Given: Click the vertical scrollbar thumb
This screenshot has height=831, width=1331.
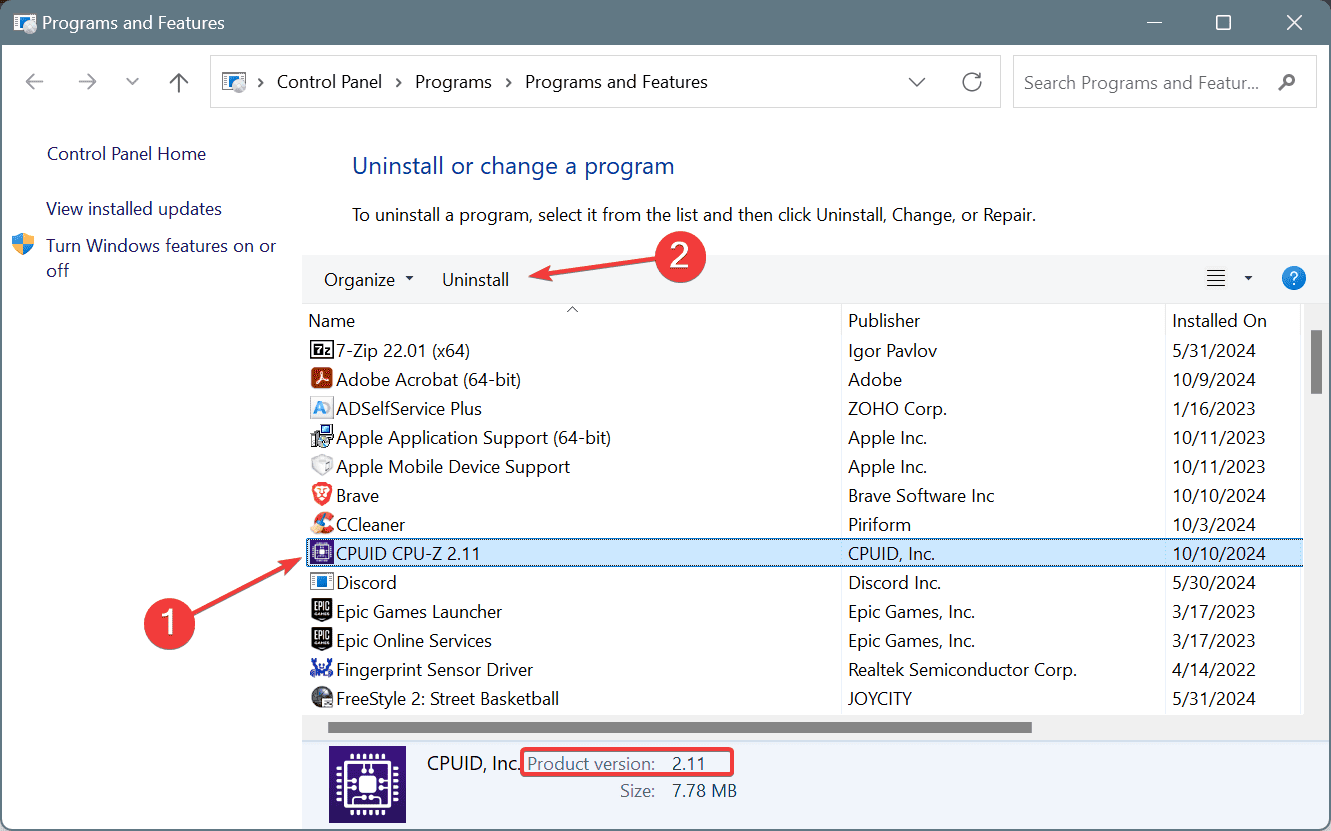Looking at the screenshot, I should click(x=1316, y=363).
